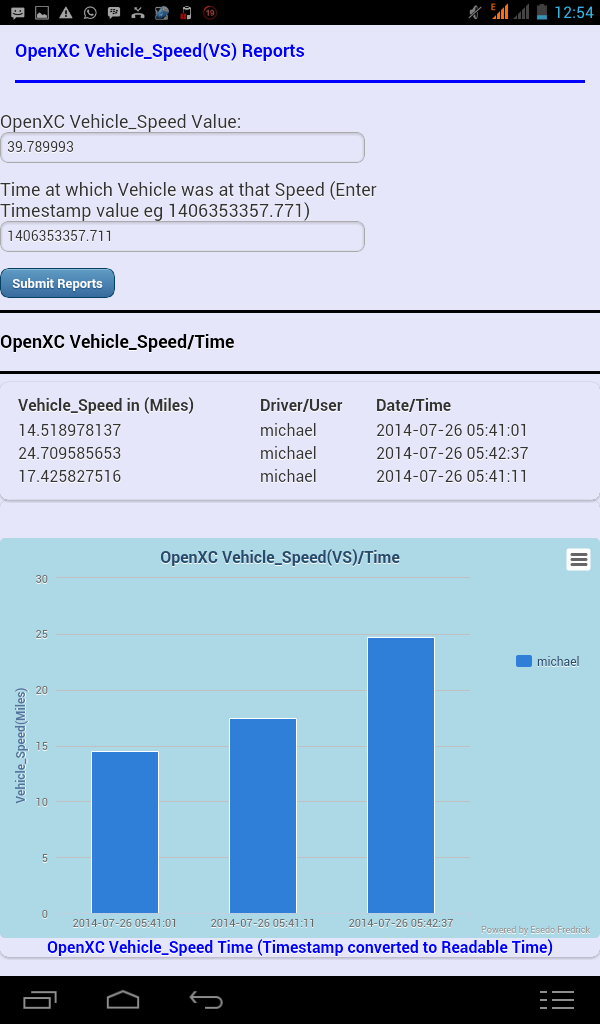
Task: Click the table date 2014-07-26 05:42:37
Action: tap(452, 453)
